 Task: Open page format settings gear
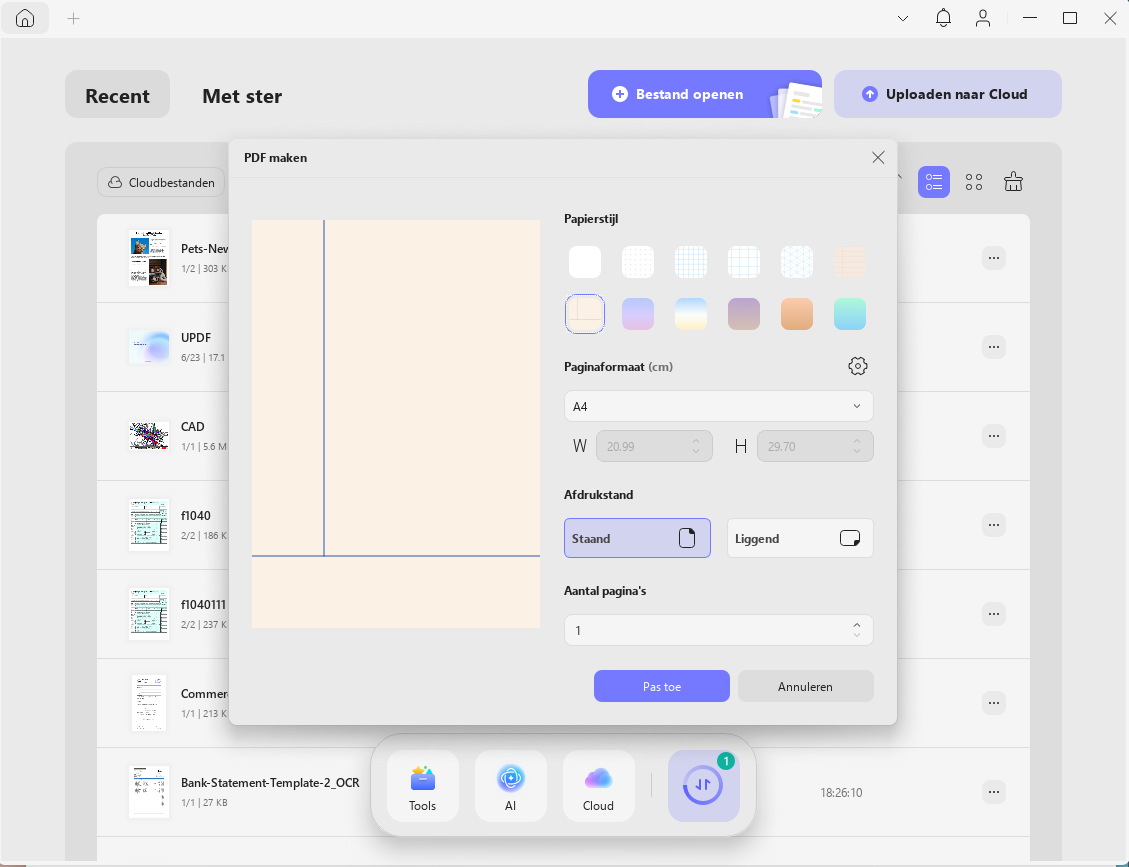click(x=858, y=367)
